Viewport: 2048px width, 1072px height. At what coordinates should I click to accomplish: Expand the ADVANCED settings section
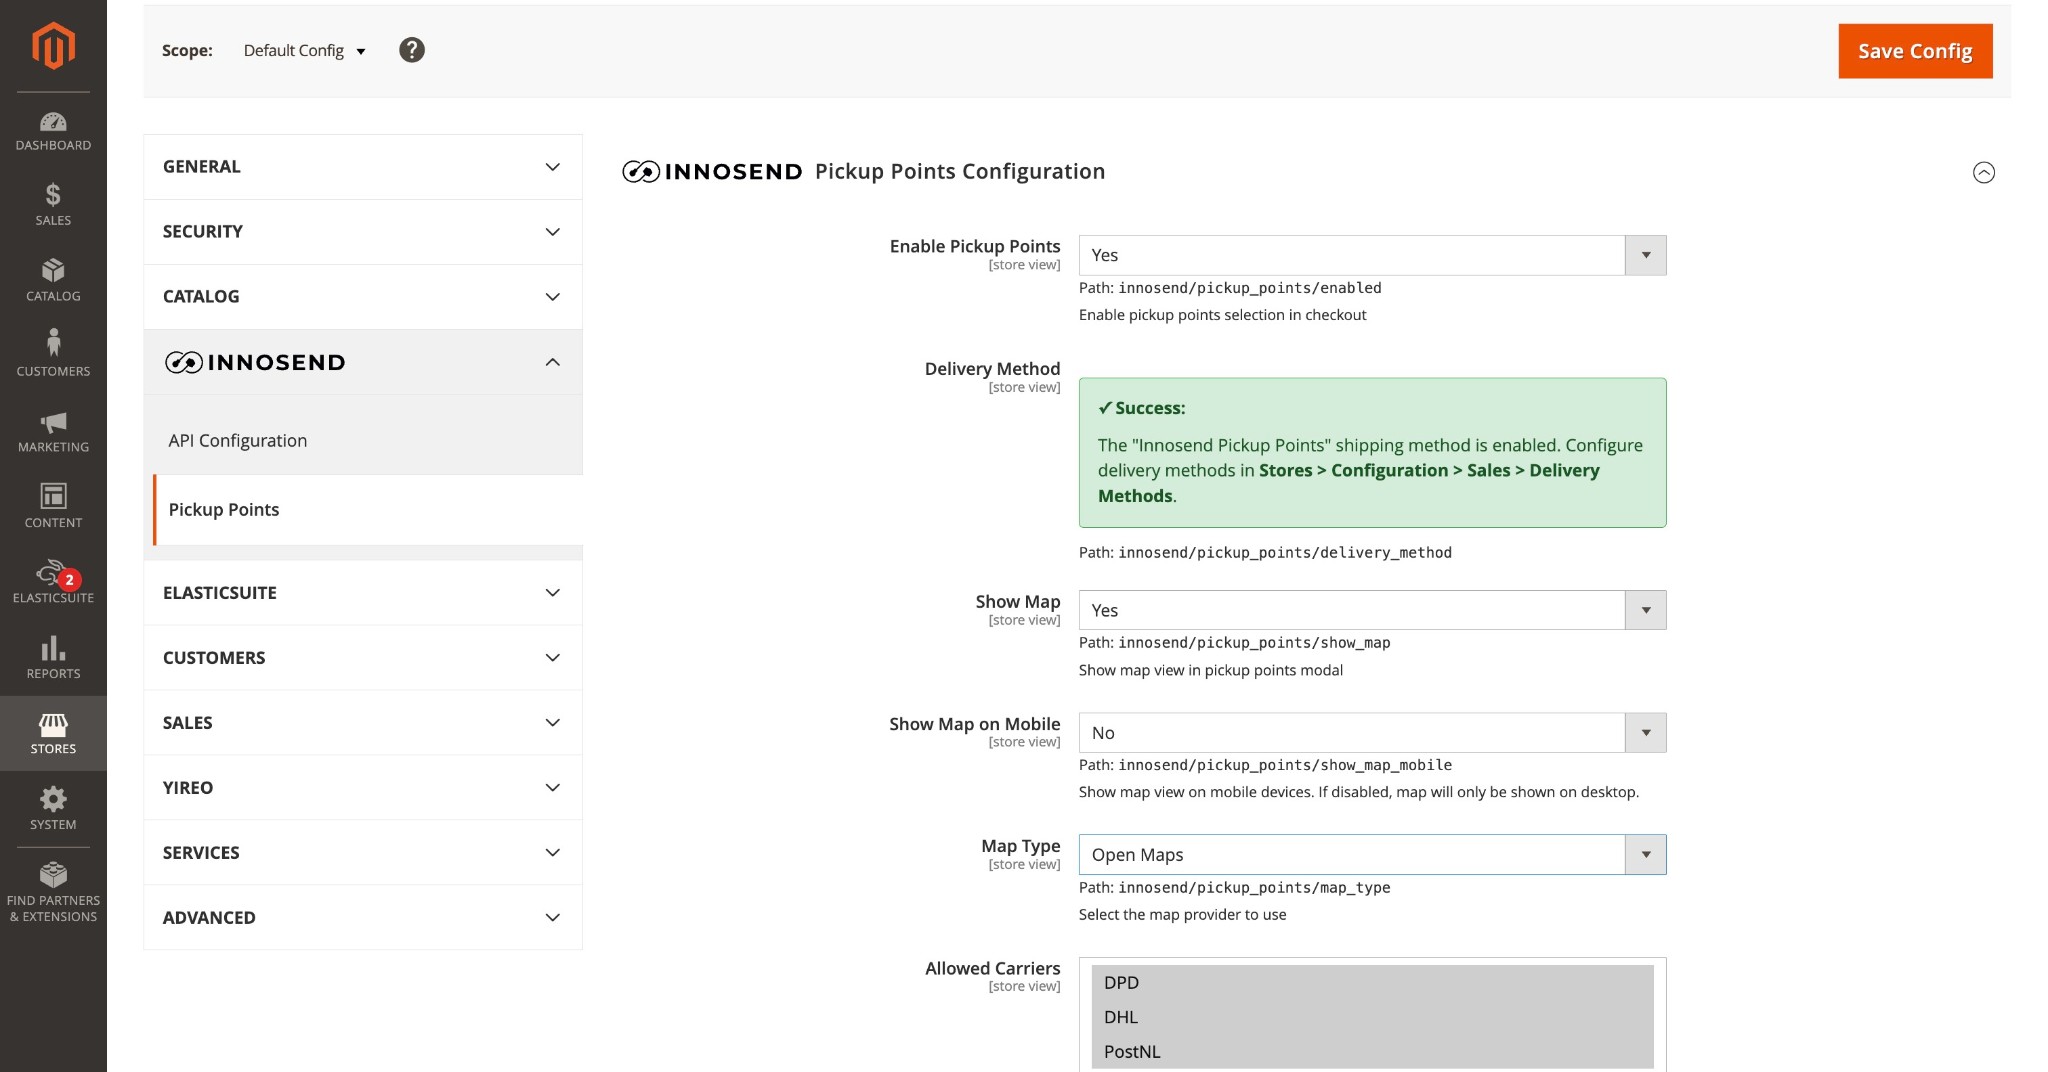[x=362, y=917]
